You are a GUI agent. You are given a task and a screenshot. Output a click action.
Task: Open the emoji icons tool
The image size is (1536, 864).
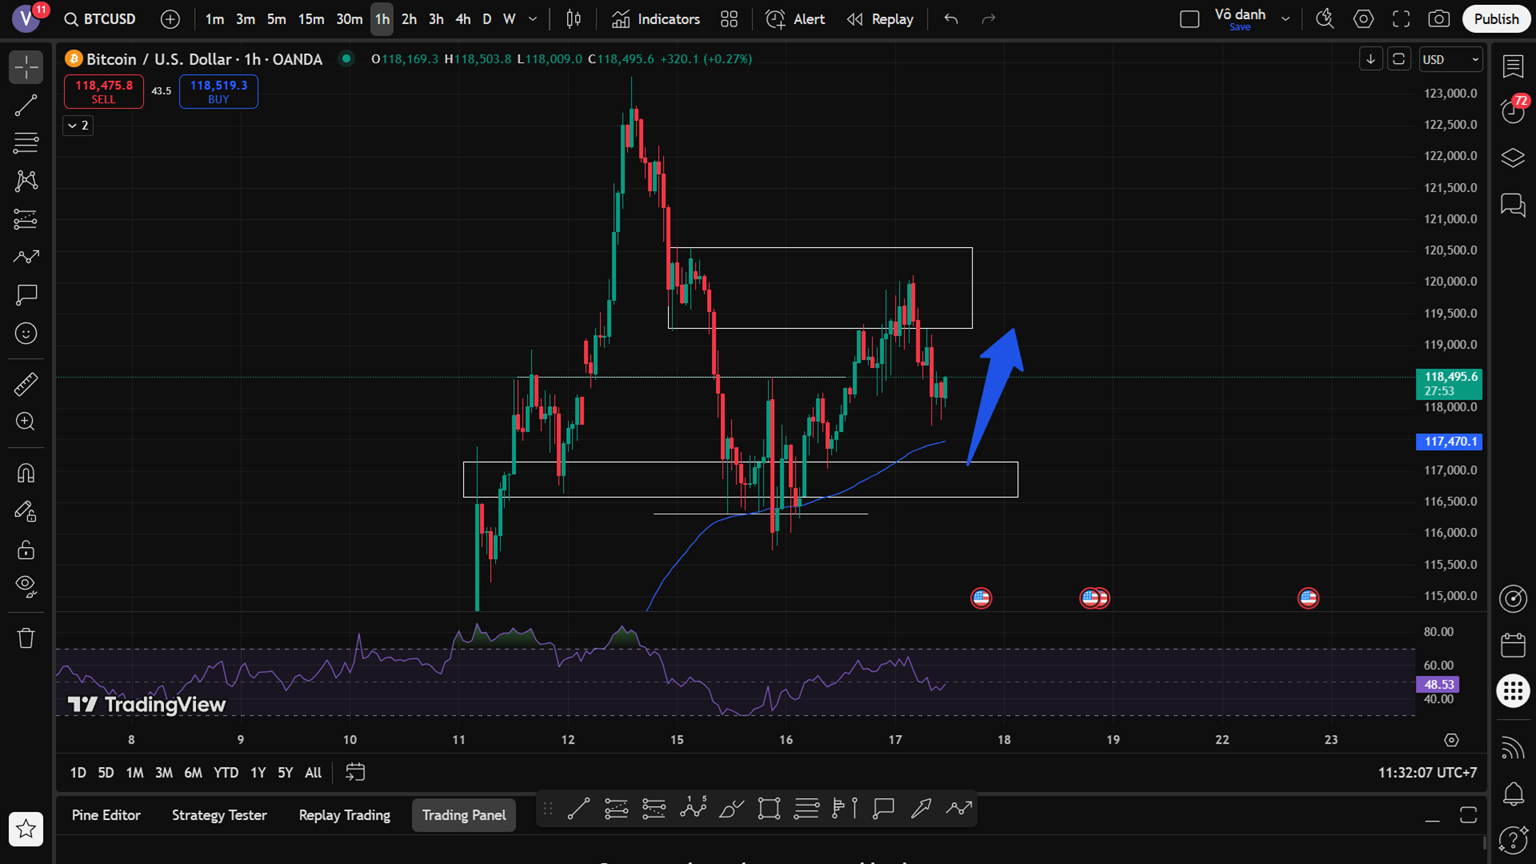tap(26, 333)
